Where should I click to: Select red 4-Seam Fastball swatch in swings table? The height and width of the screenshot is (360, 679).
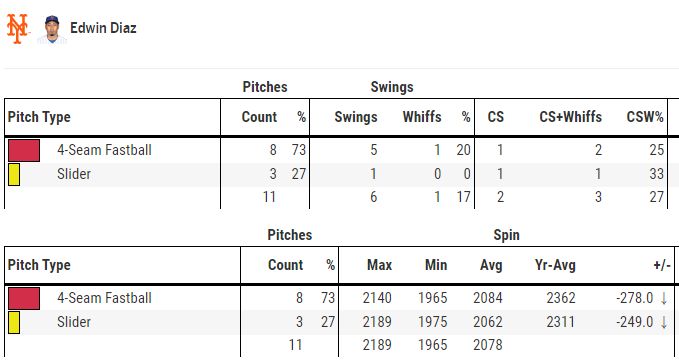24,150
